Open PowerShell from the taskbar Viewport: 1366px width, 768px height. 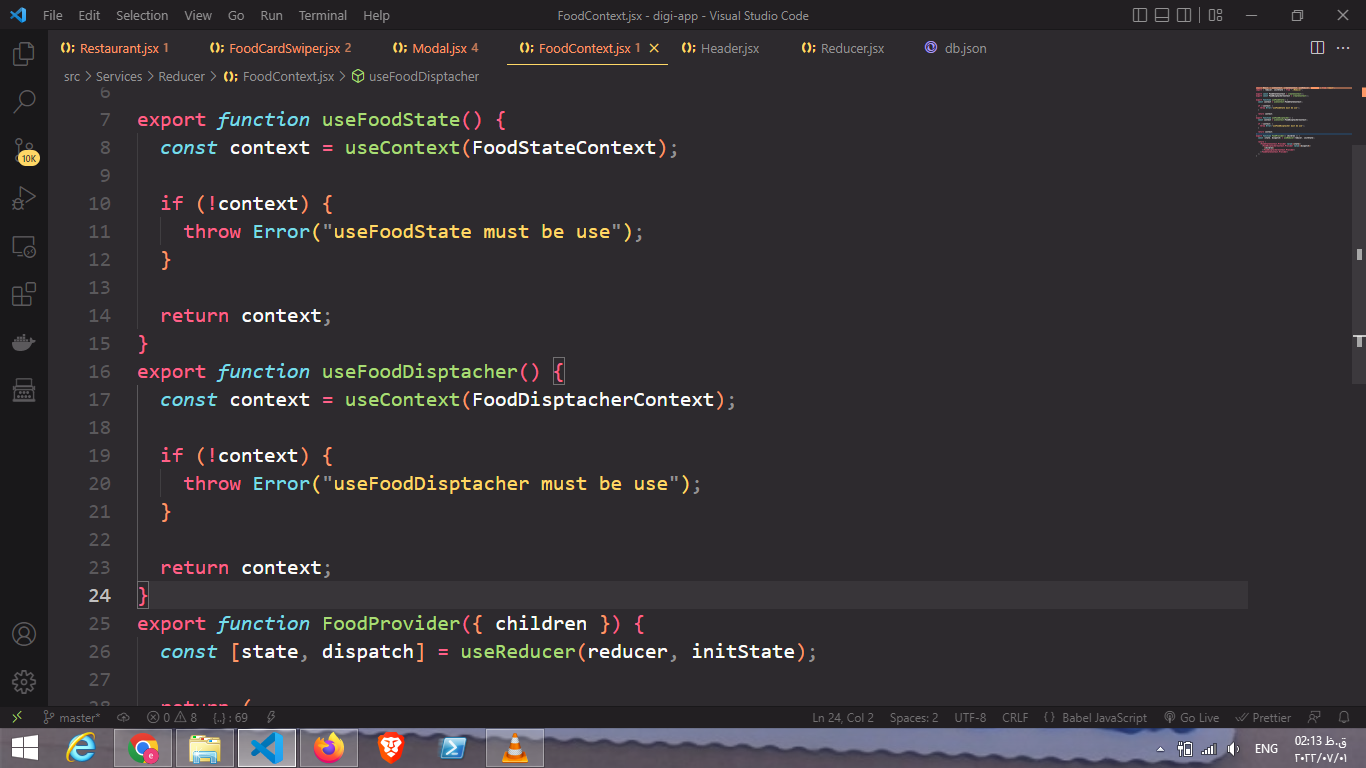[x=453, y=748]
